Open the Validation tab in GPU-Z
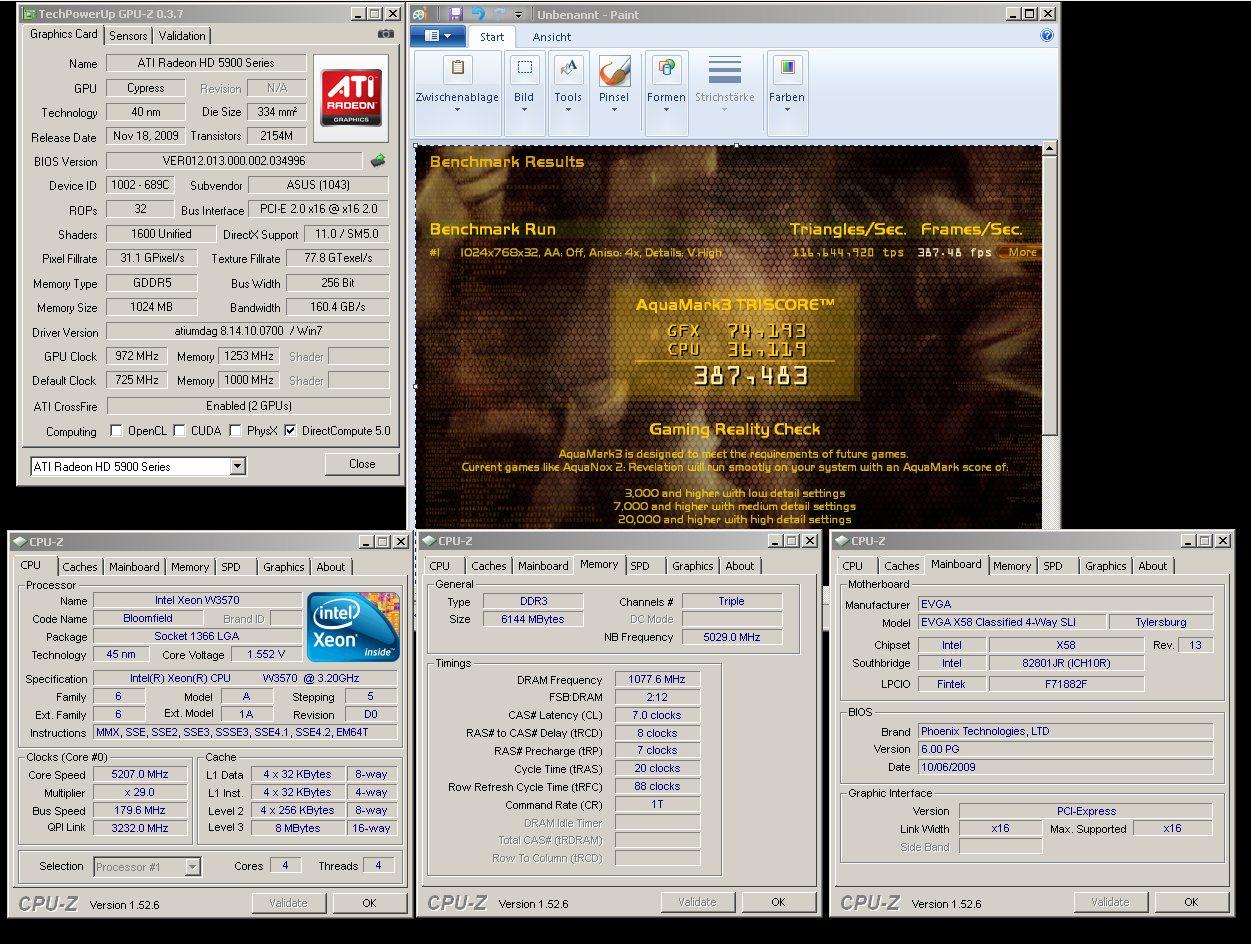 (x=182, y=36)
